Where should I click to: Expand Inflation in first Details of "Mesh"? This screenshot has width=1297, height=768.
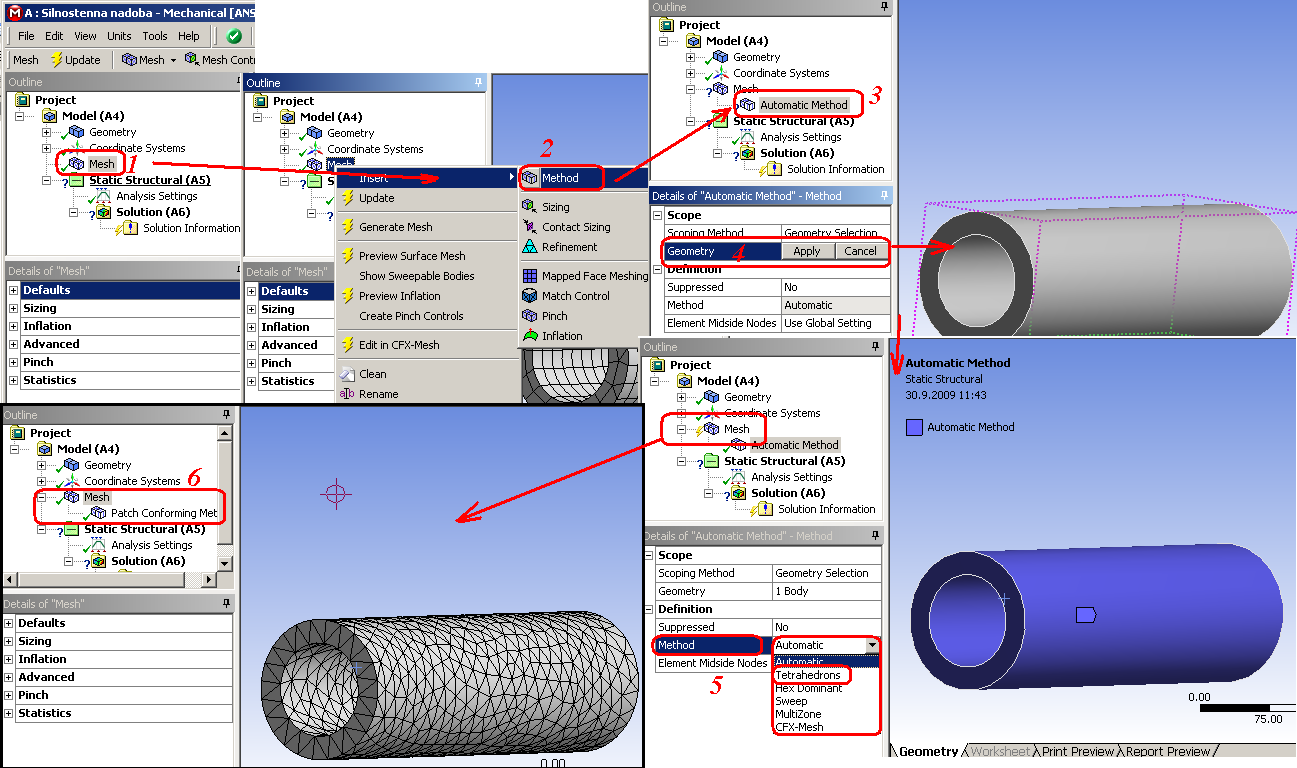coord(13,326)
